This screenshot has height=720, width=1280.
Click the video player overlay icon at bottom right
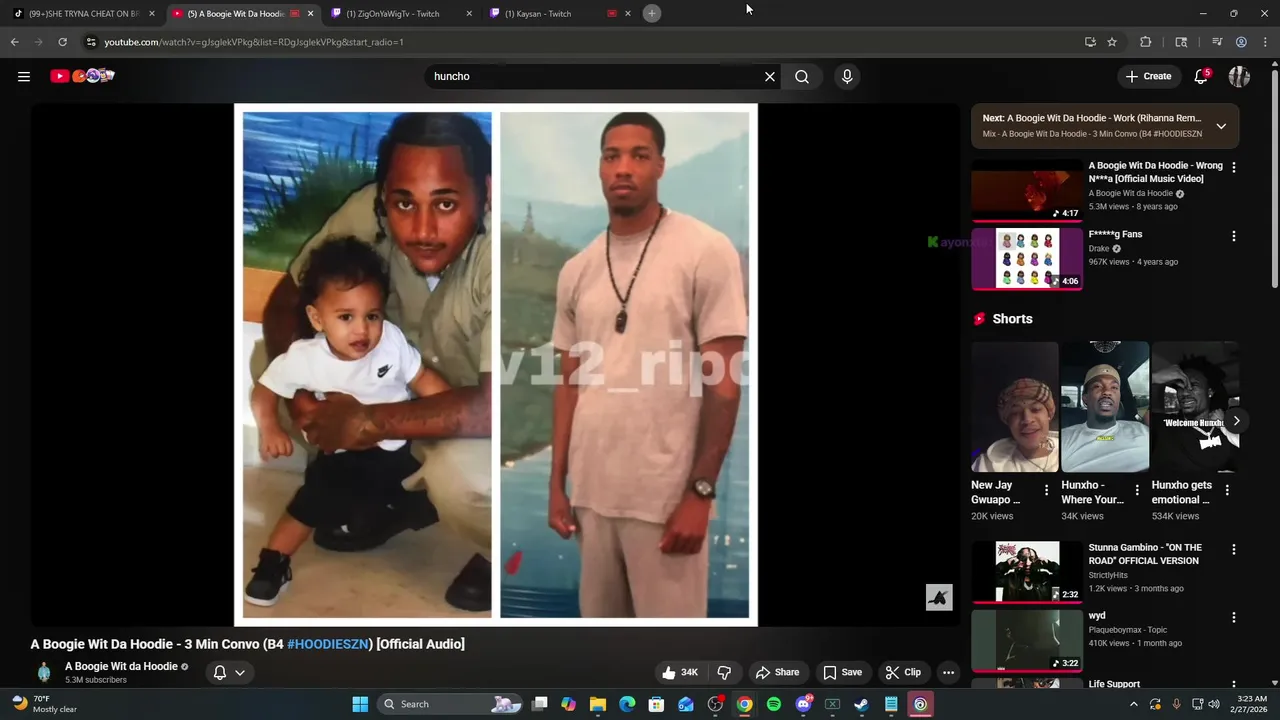pyautogui.click(x=939, y=597)
